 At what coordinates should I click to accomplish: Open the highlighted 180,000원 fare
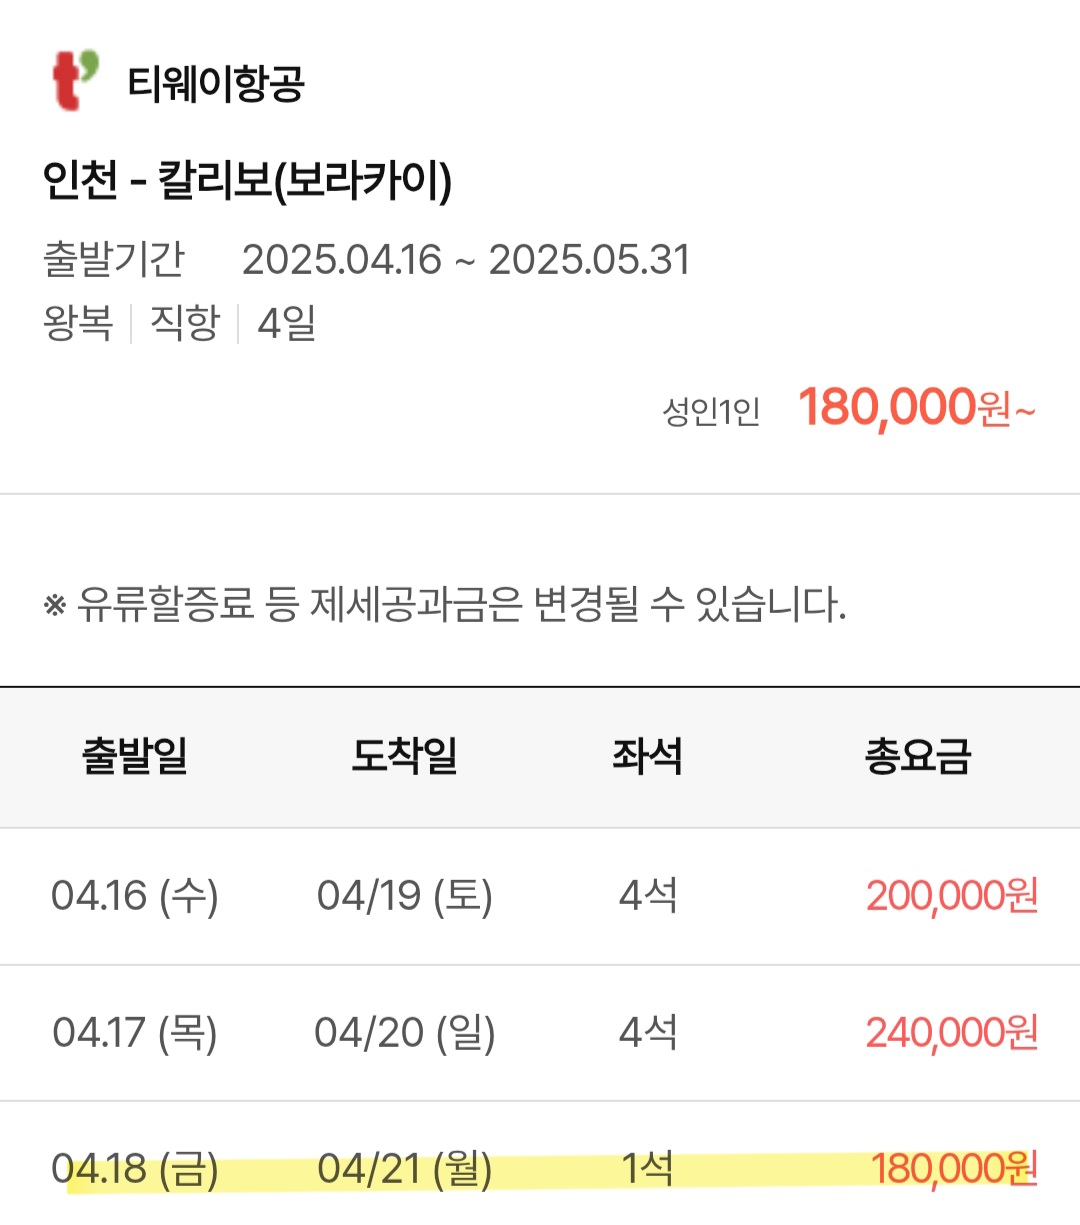coord(954,1169)
